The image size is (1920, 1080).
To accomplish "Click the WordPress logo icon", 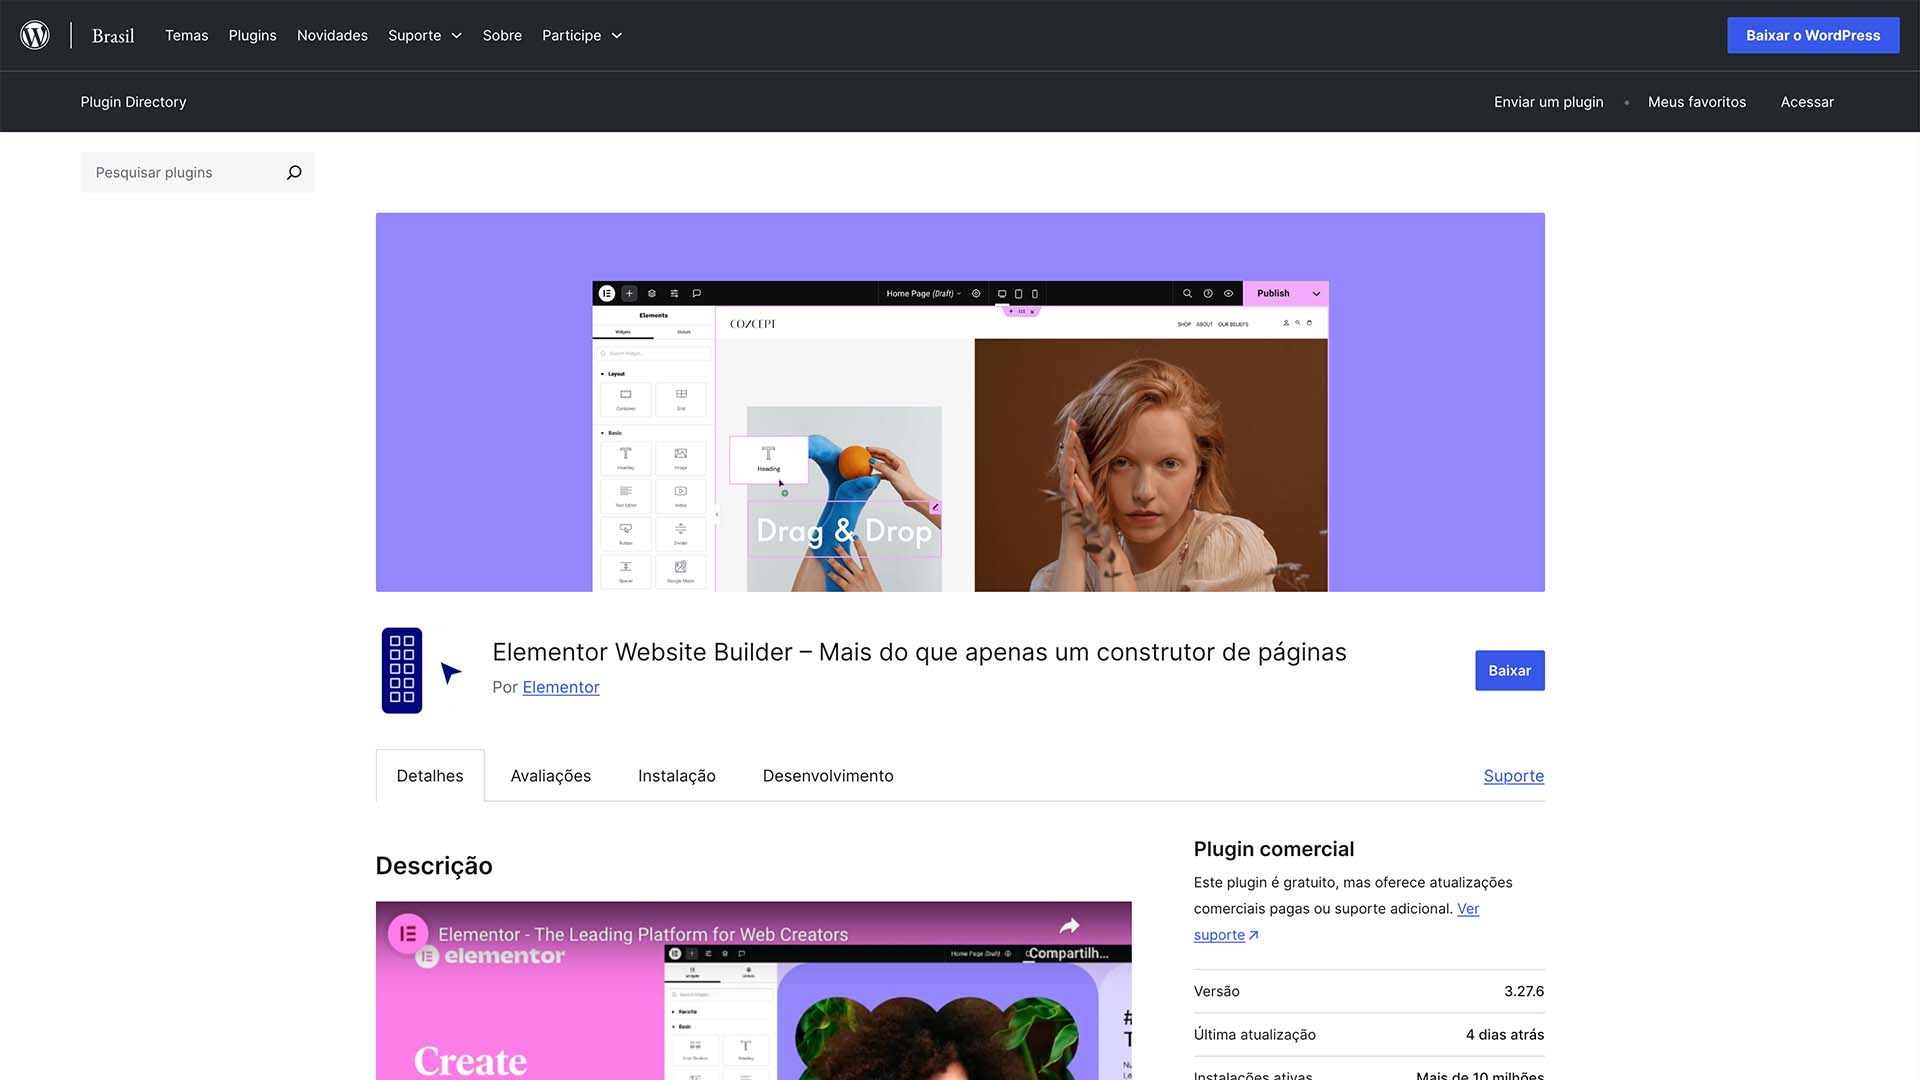I will tap(35, 35).
